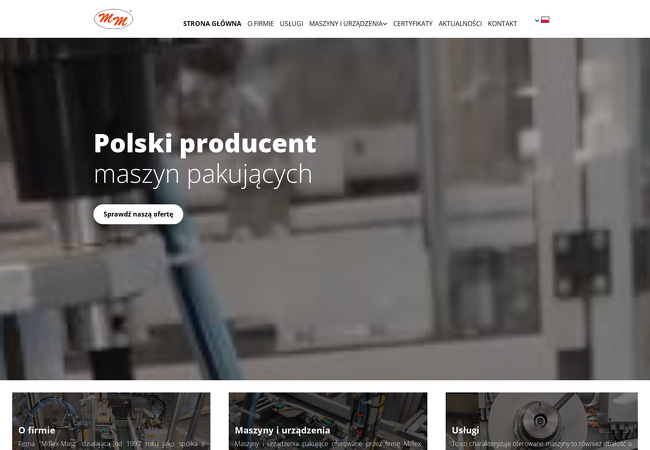Image resolution: width=650 pixels, height=450 pixels.
Task: Select the Maszyny i urządzenia menu label
Action: coord(345,24)
